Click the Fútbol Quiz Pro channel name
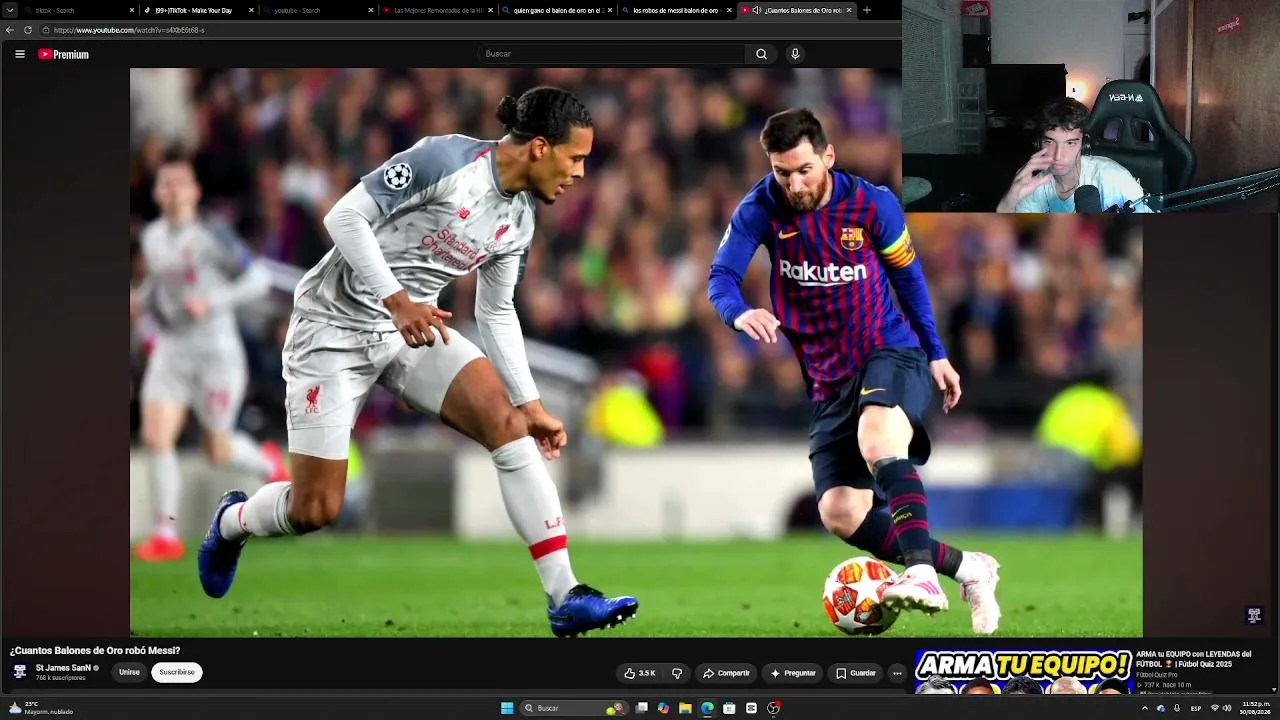 click(x=1157, y=675)
